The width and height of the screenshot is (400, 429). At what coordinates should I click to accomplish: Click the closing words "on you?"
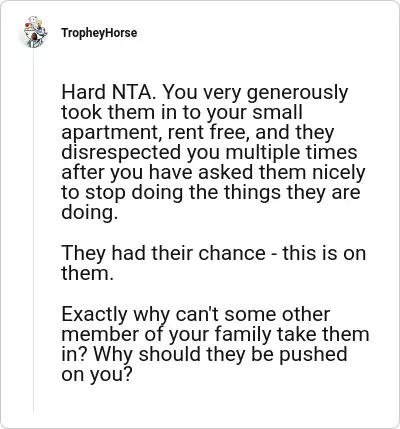[x=97, y=375]
